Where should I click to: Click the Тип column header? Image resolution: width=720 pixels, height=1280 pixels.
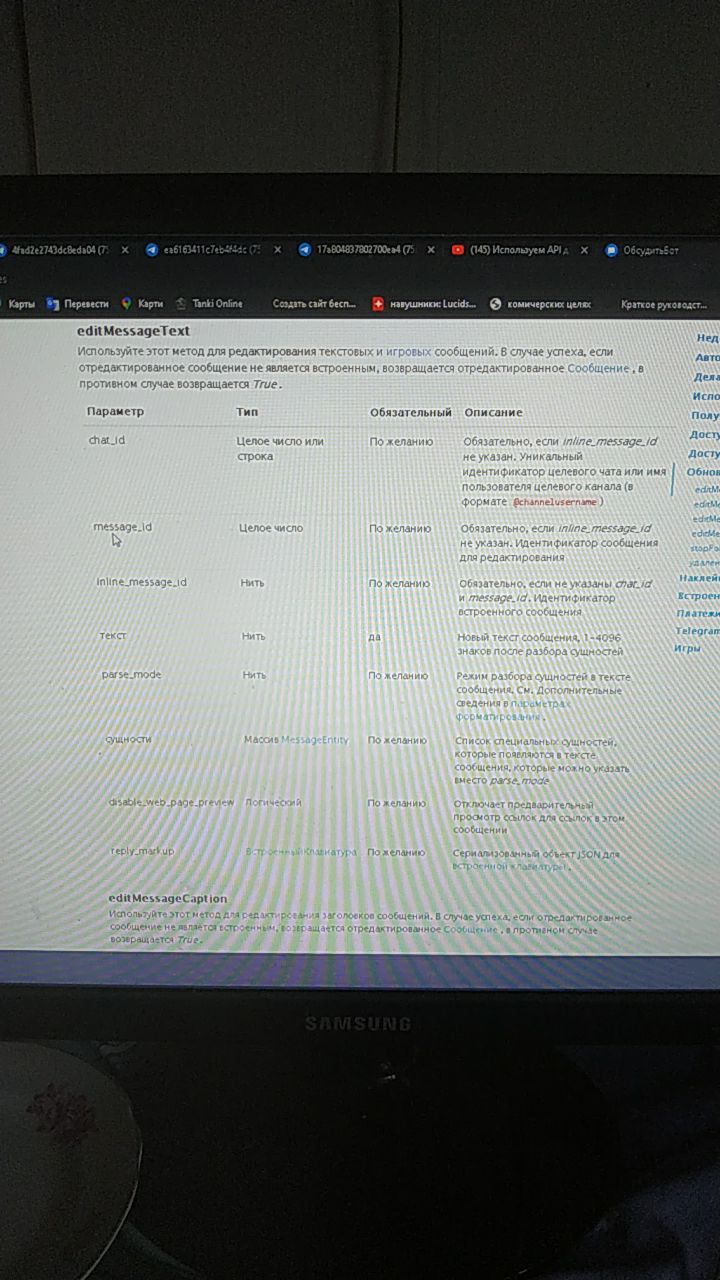tap(247, 412)
